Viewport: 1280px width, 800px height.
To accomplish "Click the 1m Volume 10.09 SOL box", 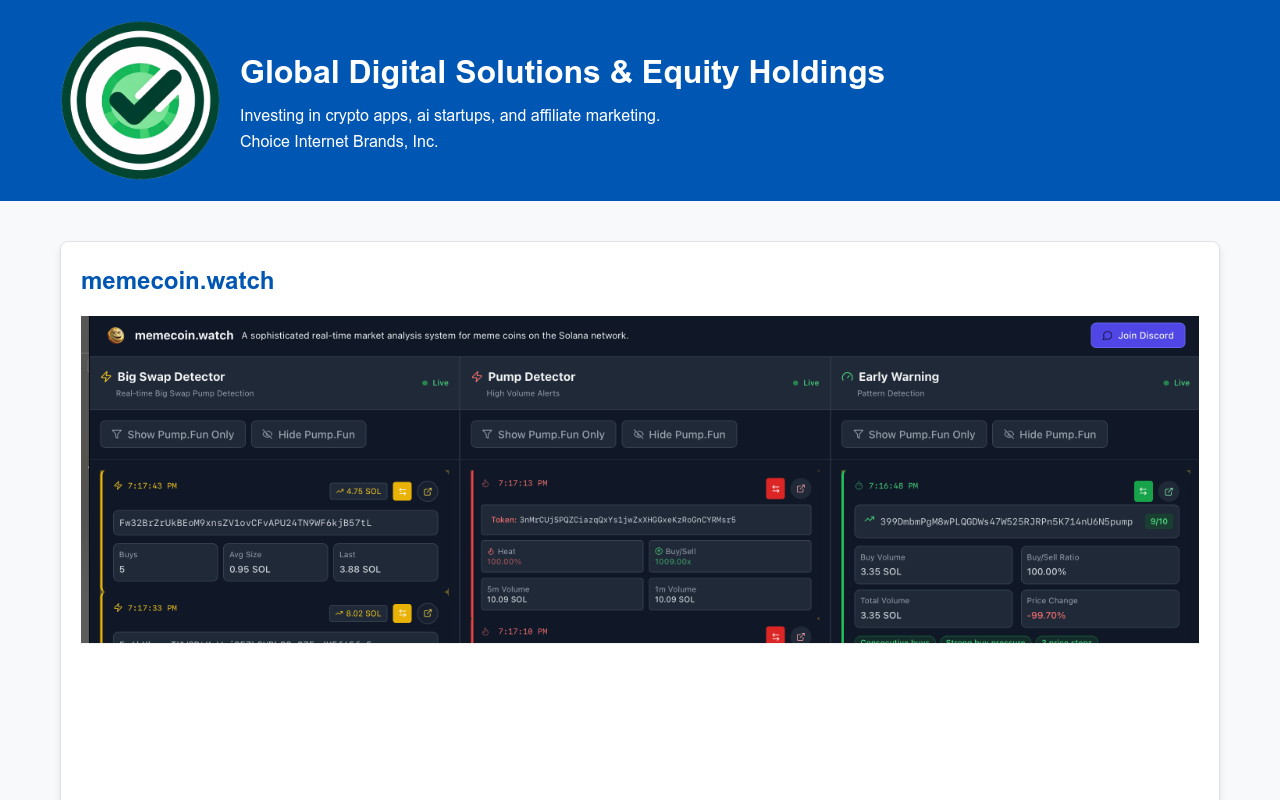I will click(730, 594).
